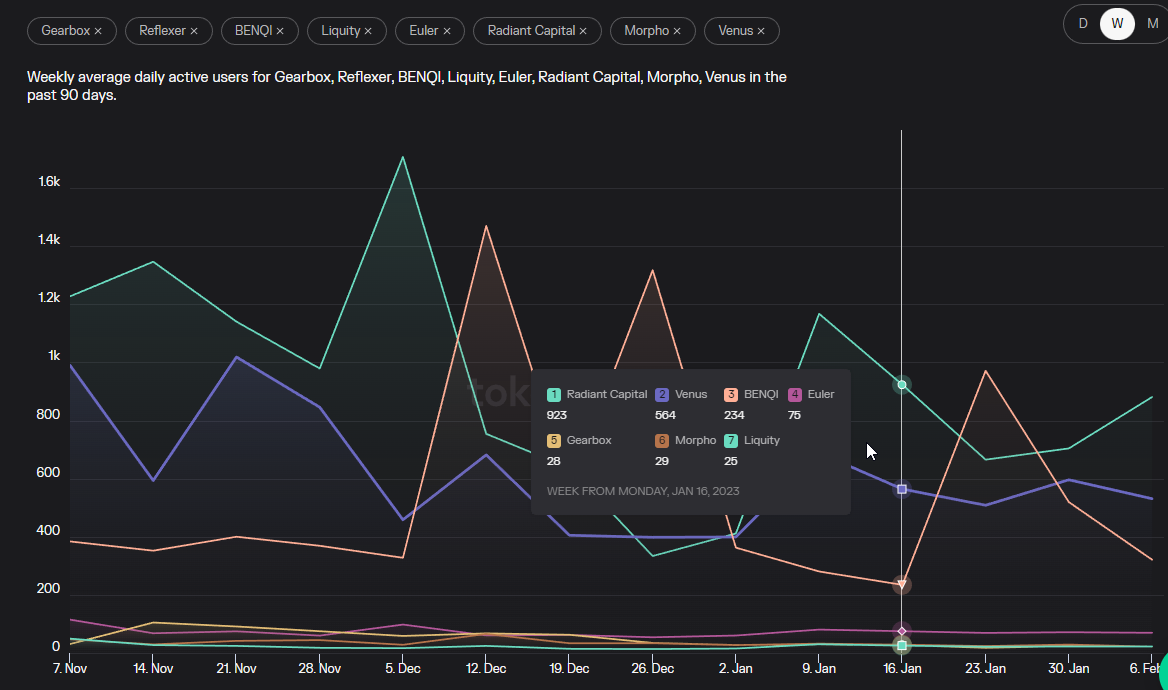Click the BENQI legend swatch numbered 3
1168x690 pixels.
(731, 395)
